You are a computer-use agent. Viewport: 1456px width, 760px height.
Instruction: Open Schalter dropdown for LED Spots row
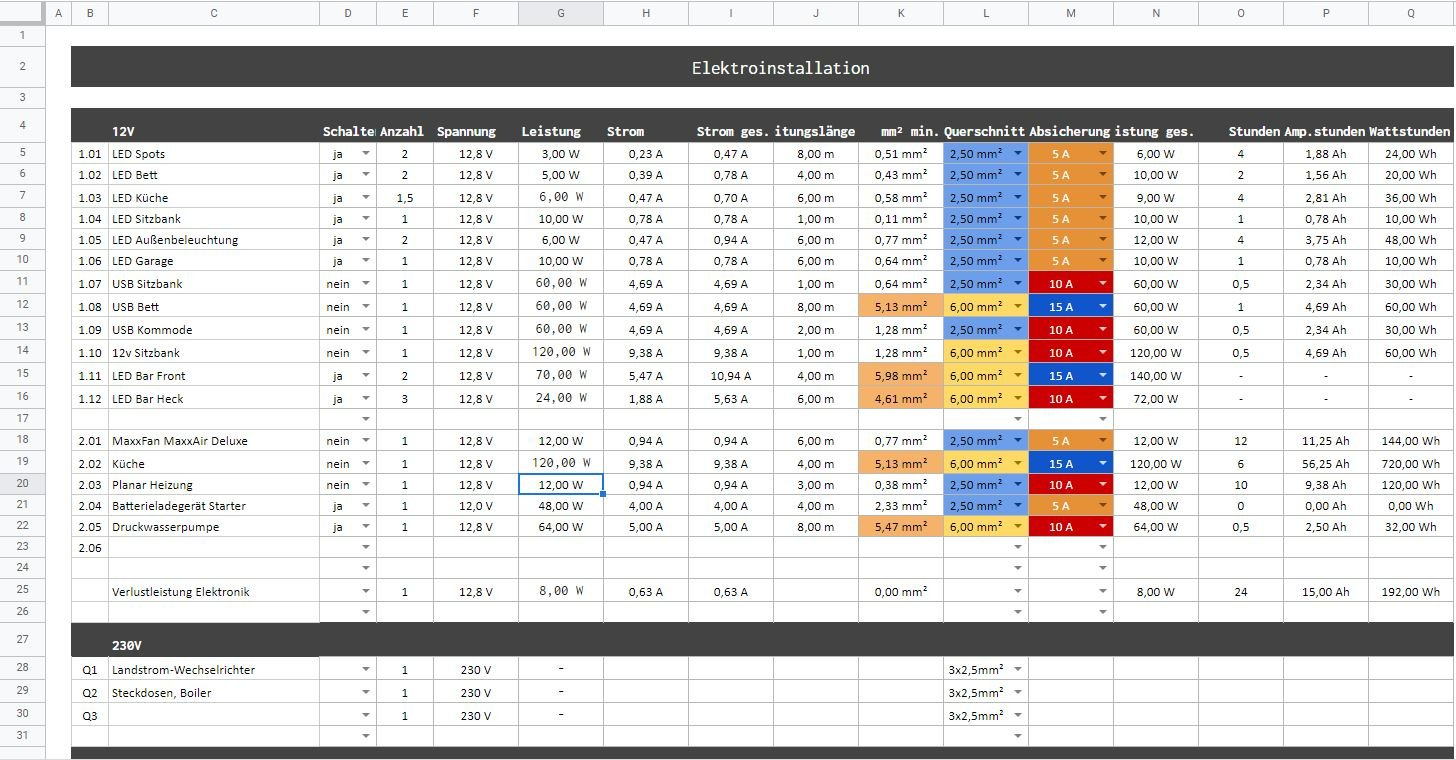(366, 154)
